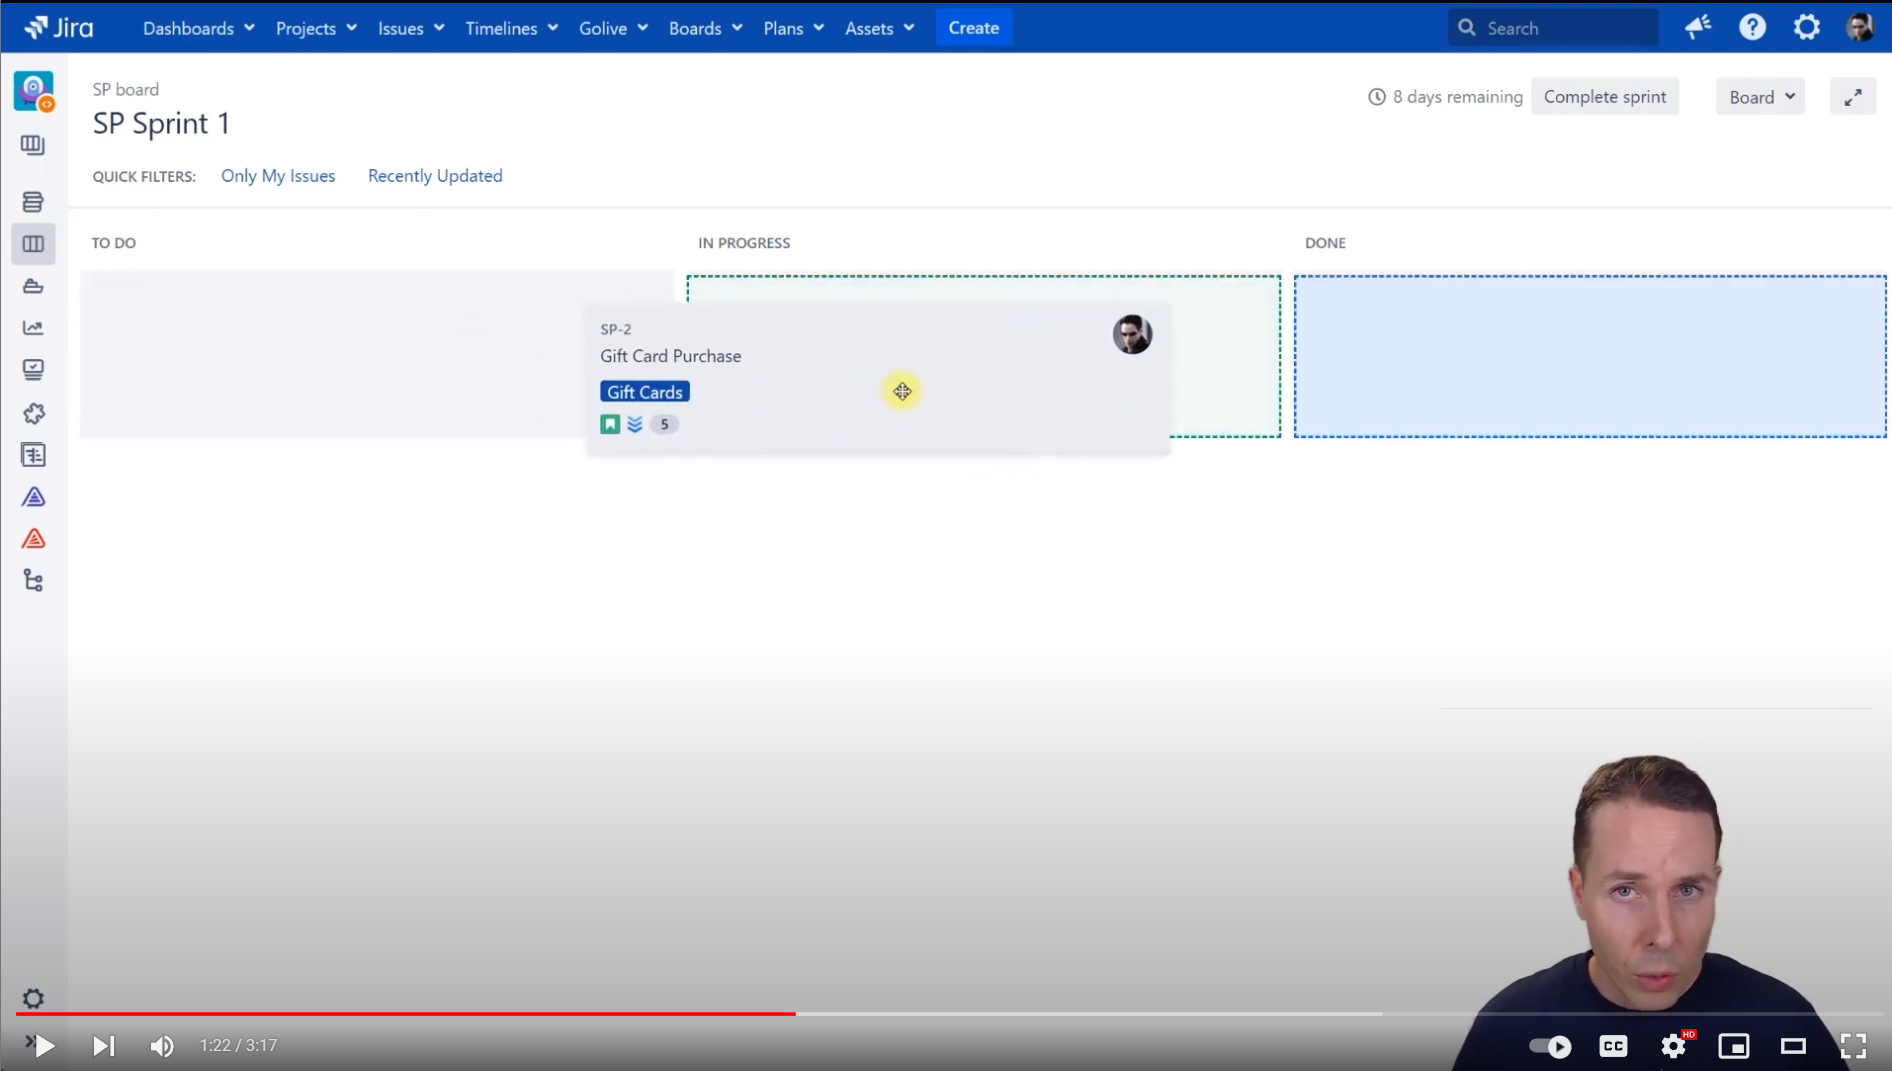1892x1071 pixels.
Task: Open project settings gear at sidebar bottom
Action: 33,998
